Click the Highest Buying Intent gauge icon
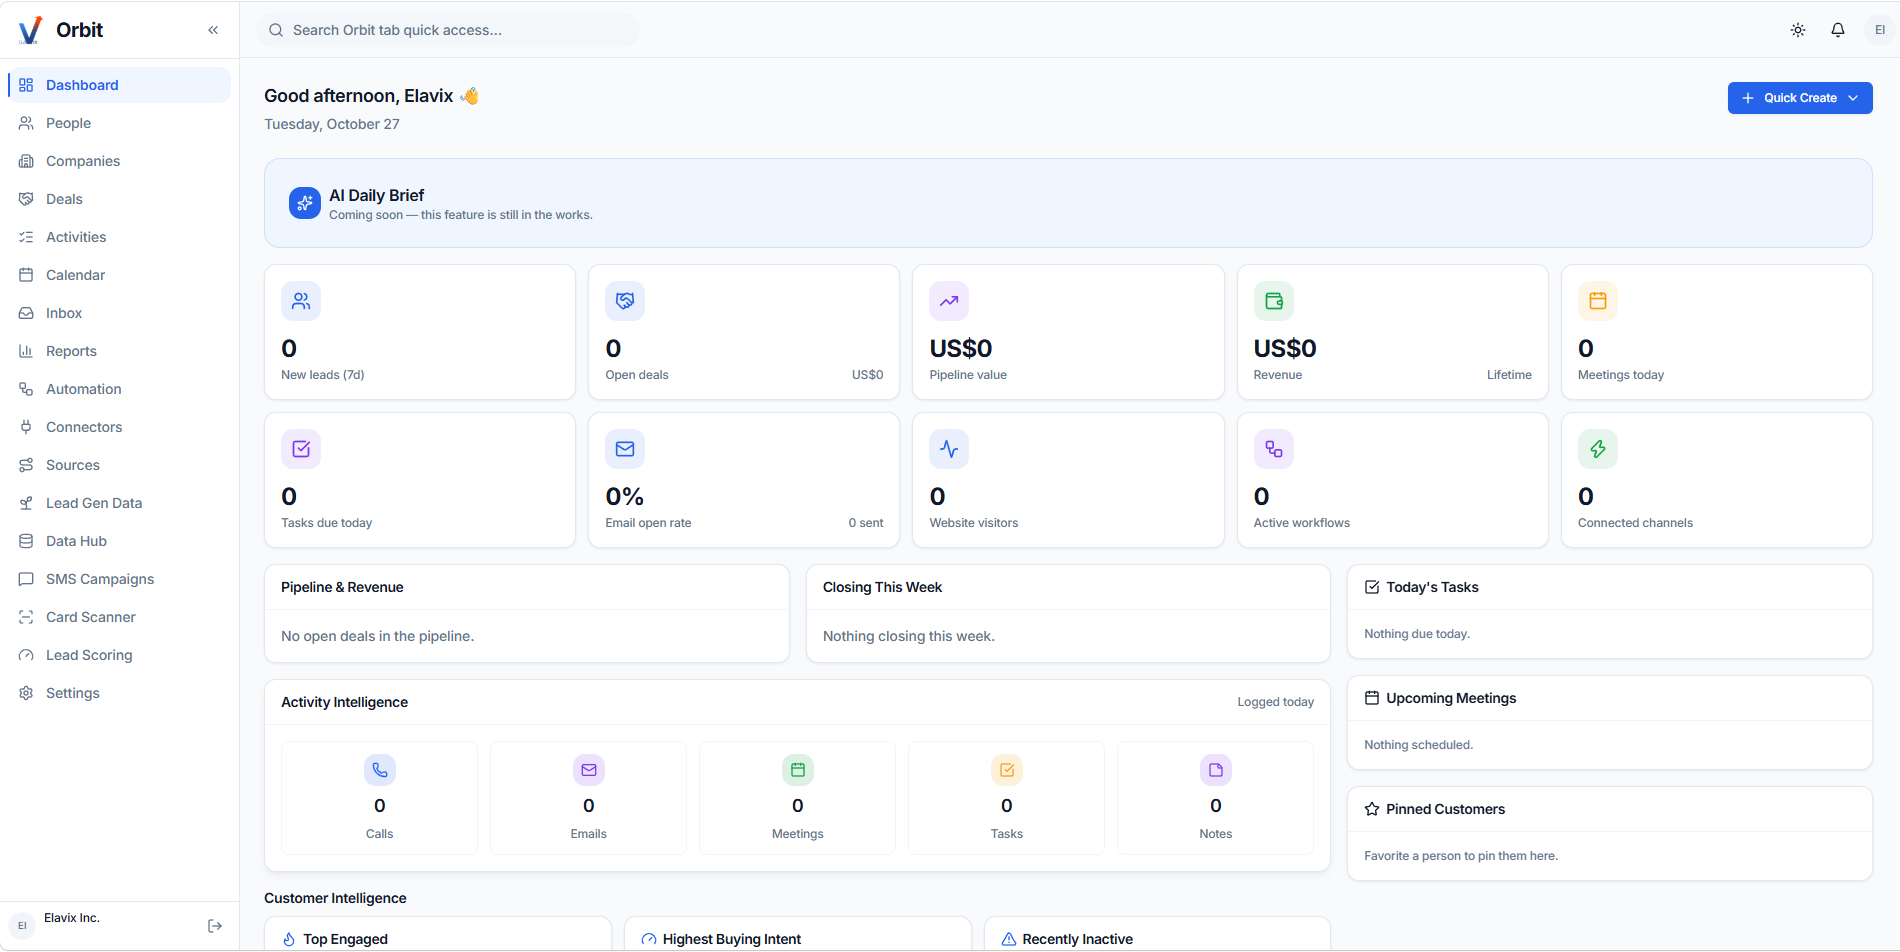 (649, 939)
